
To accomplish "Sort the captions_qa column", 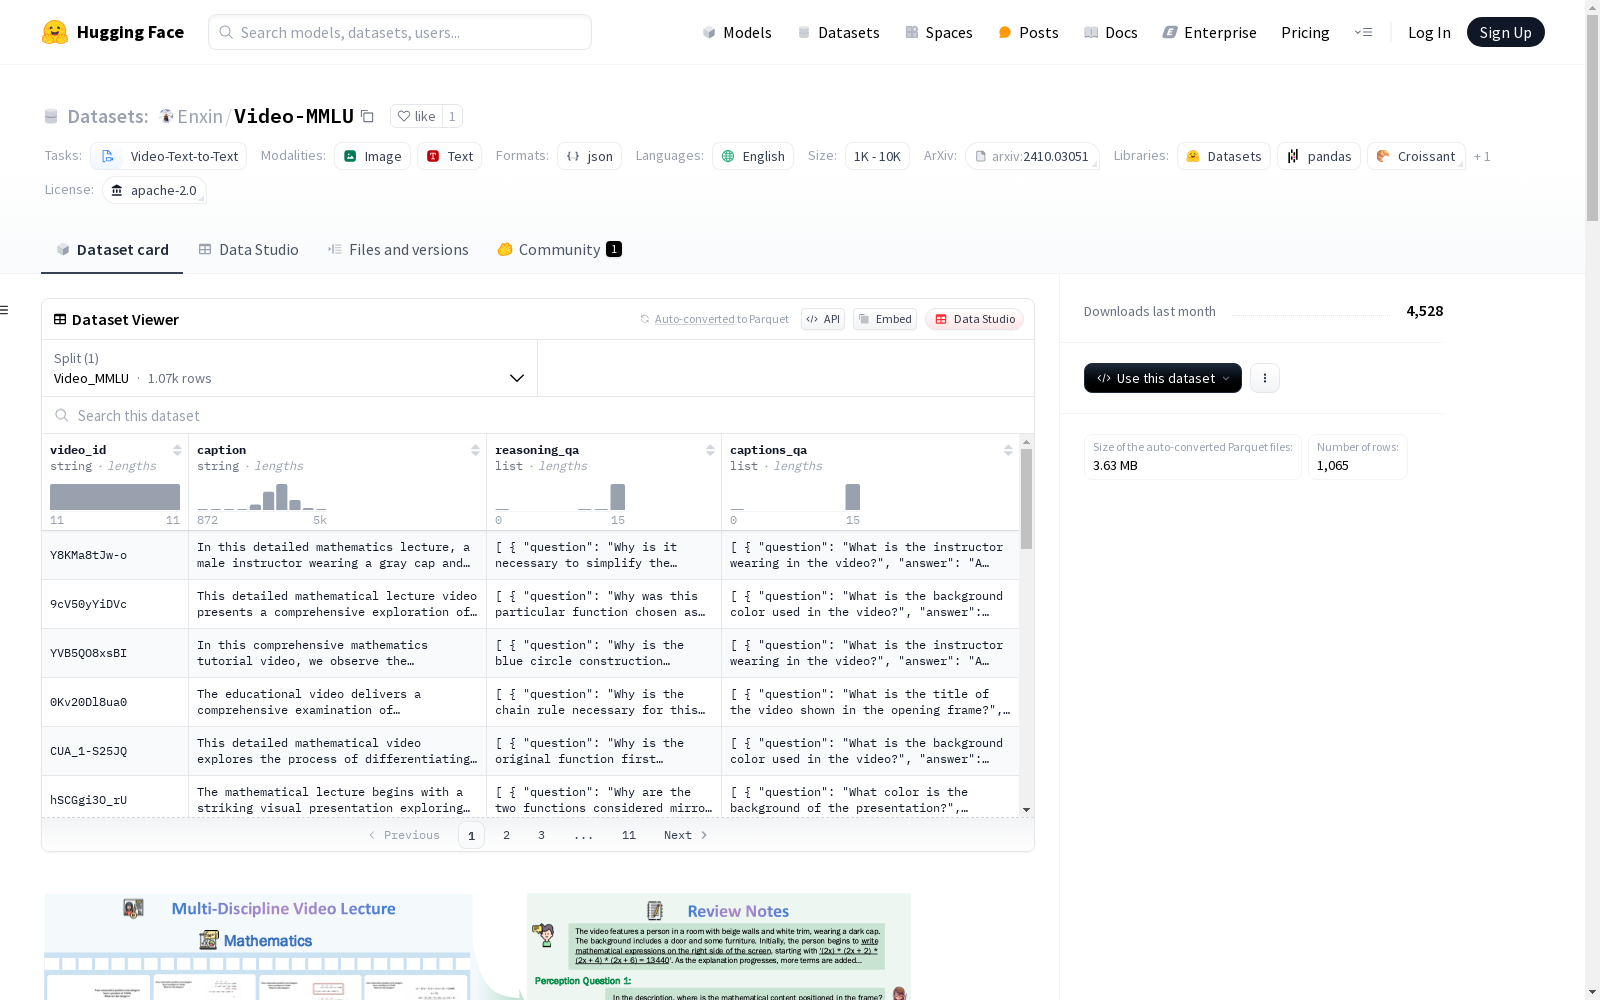I will coord(1008,450).
